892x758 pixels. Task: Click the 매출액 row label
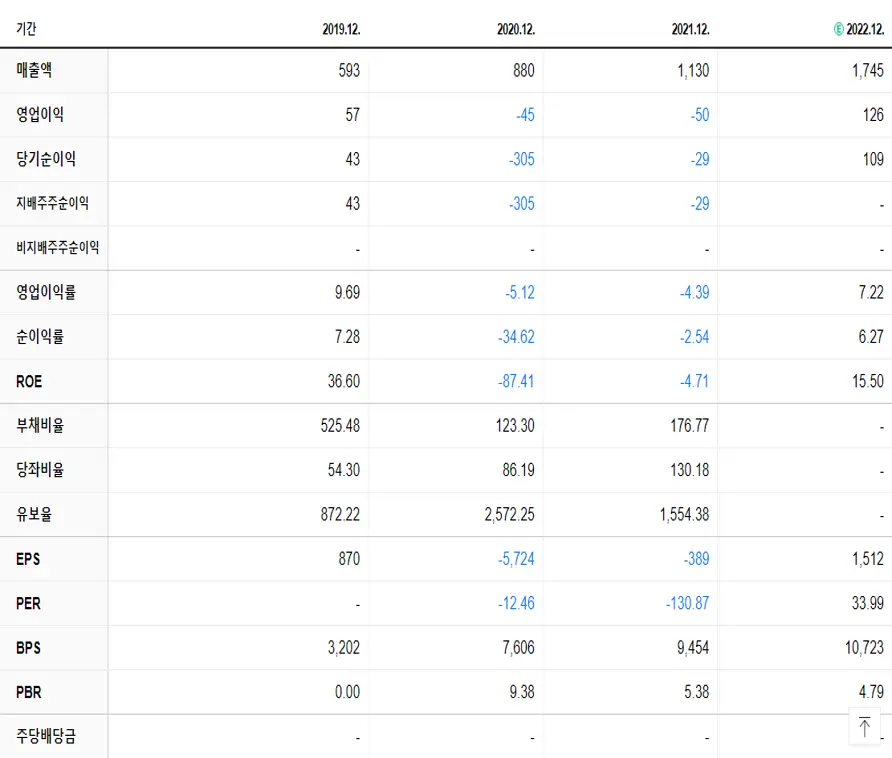(34, 70)
